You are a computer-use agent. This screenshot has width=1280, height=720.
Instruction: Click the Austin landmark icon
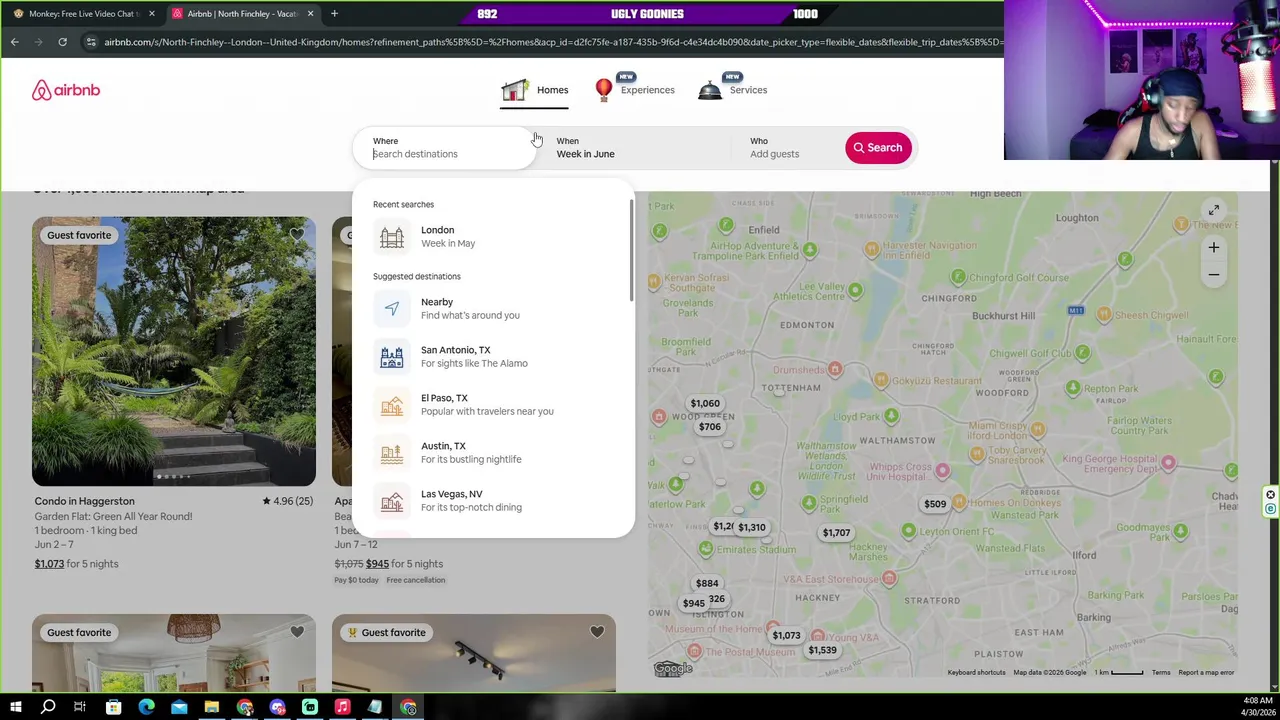coord(392,452)
